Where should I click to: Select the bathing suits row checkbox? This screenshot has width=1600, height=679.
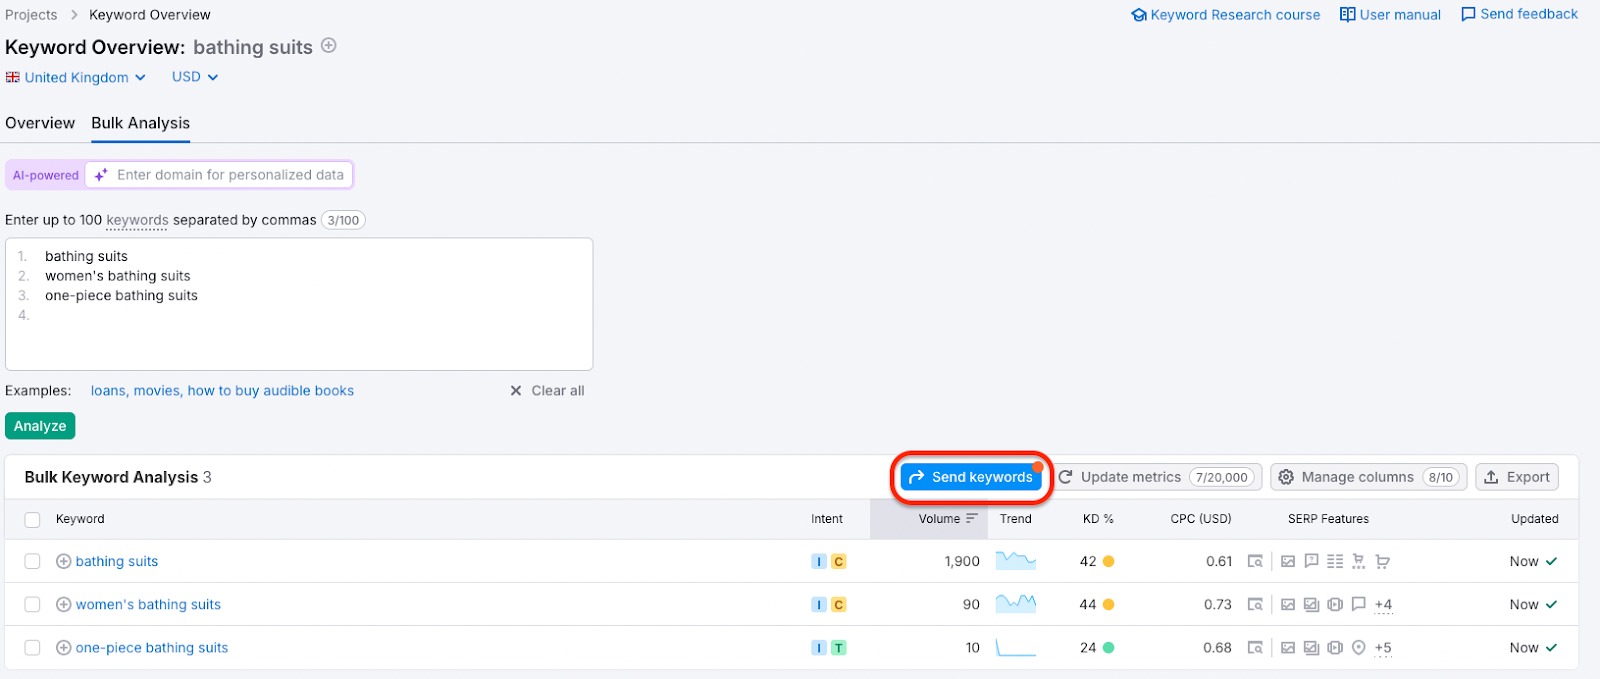tap(33, 562)
